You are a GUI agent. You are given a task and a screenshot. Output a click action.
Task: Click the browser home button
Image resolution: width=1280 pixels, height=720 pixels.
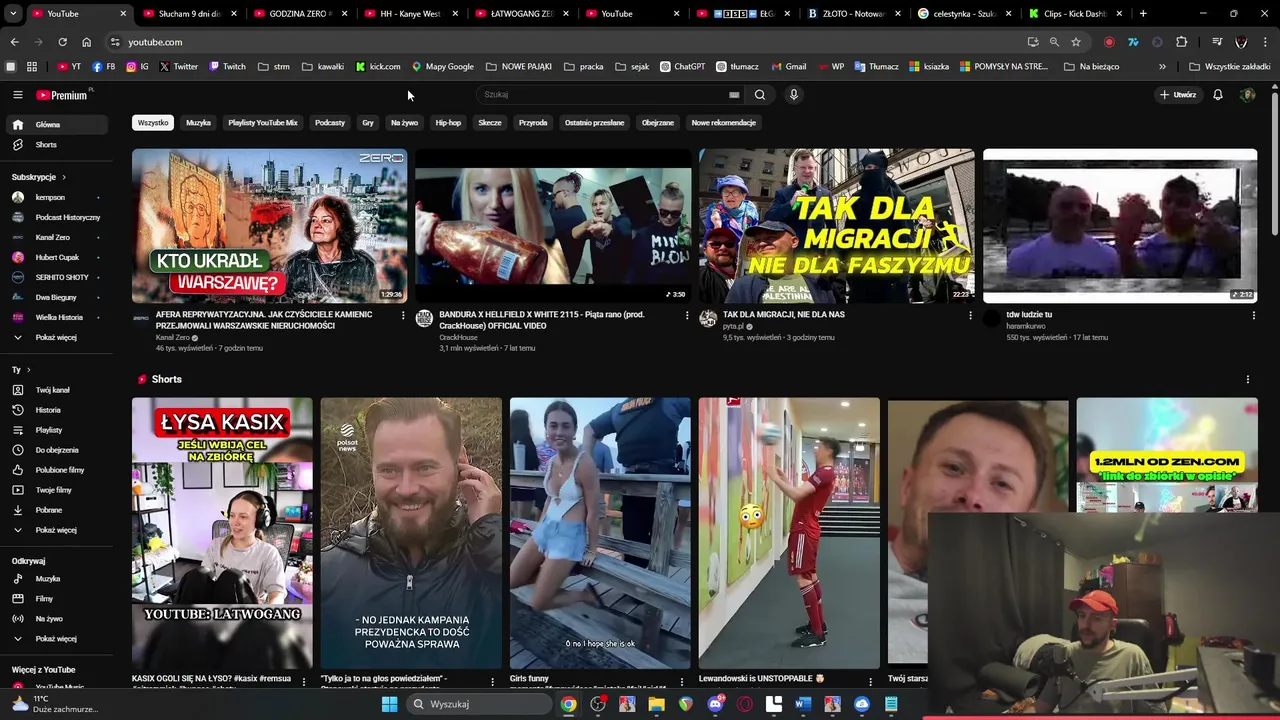(x=86, y=42)
